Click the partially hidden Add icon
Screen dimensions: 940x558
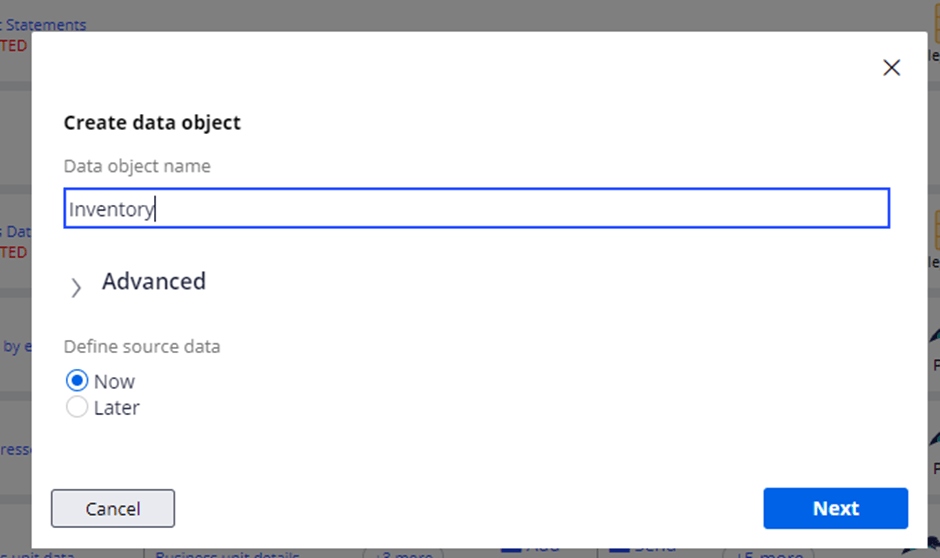[530, 550]
